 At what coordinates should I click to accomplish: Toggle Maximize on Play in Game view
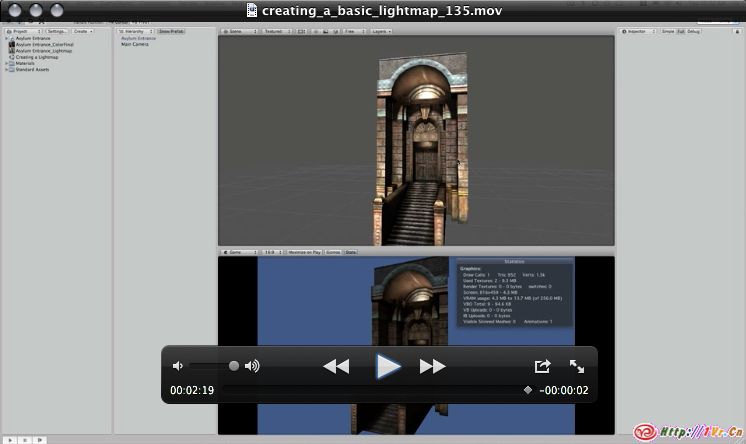pos(304,252)
